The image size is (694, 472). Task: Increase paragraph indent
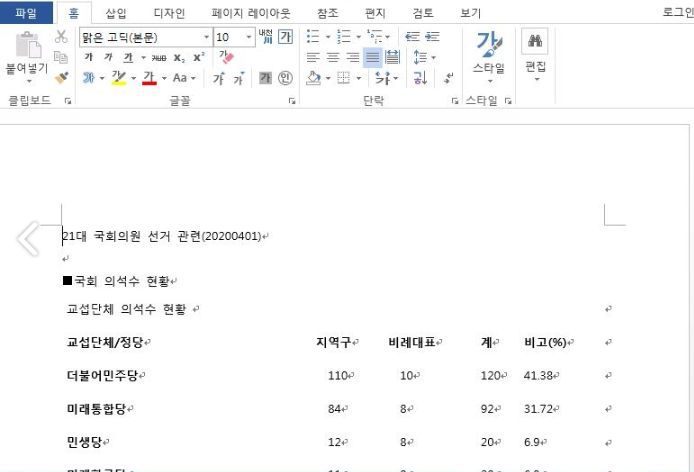coord(432,36)
